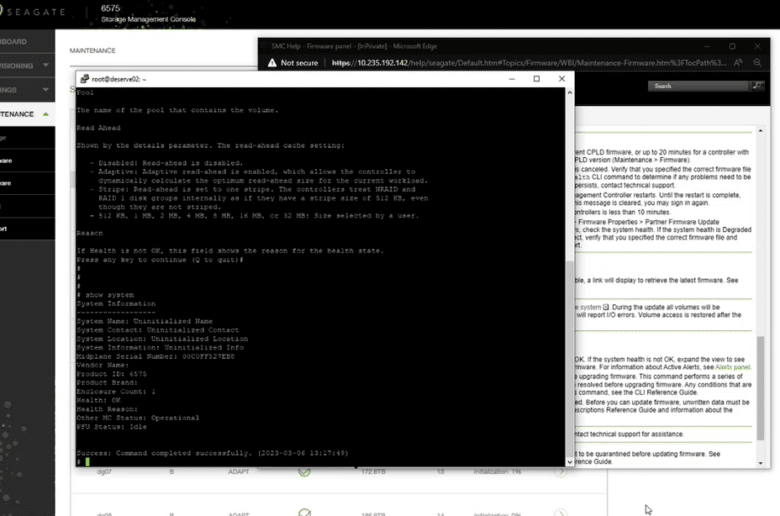Viewport: 780px width, 516px height.
Task: Open the Firmware submenu item under Maintenance
Action: click(x=27, y=183)
